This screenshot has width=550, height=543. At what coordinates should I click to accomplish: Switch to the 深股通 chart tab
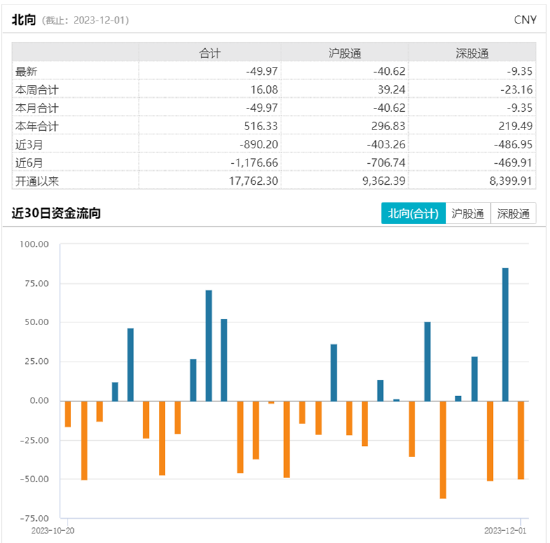click(513, 213)
